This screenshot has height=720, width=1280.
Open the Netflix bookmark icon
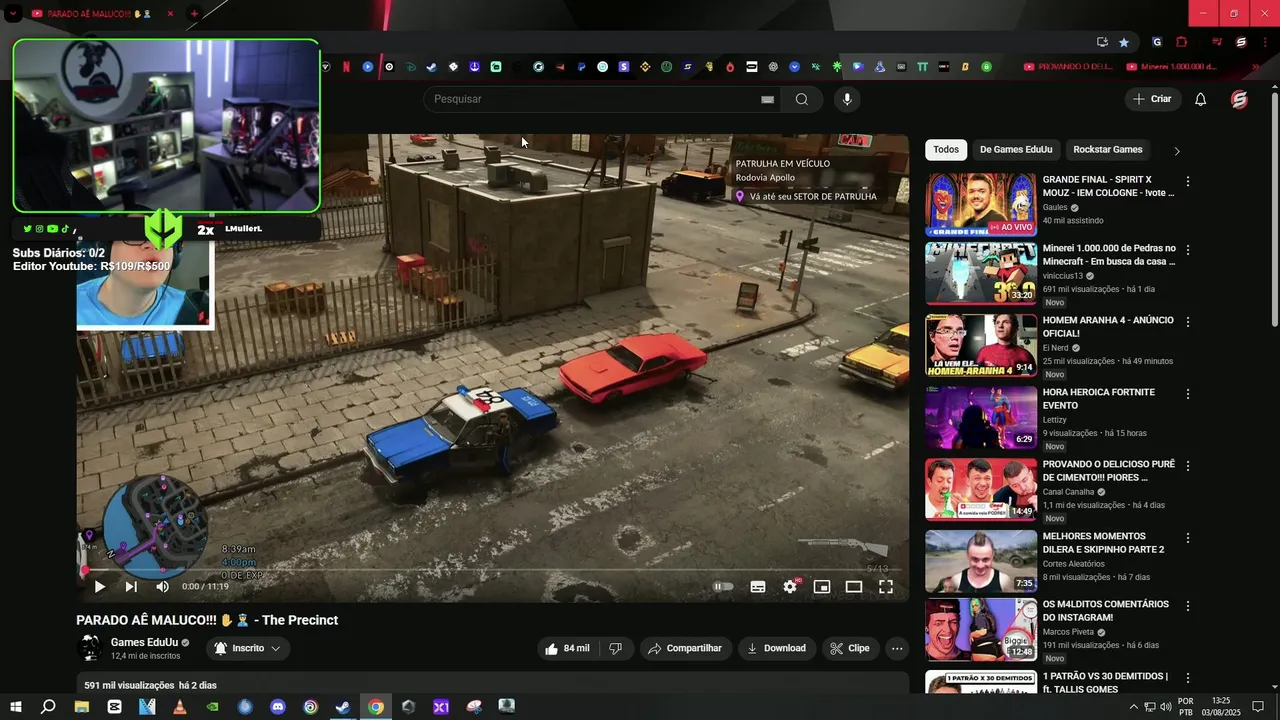346,67
